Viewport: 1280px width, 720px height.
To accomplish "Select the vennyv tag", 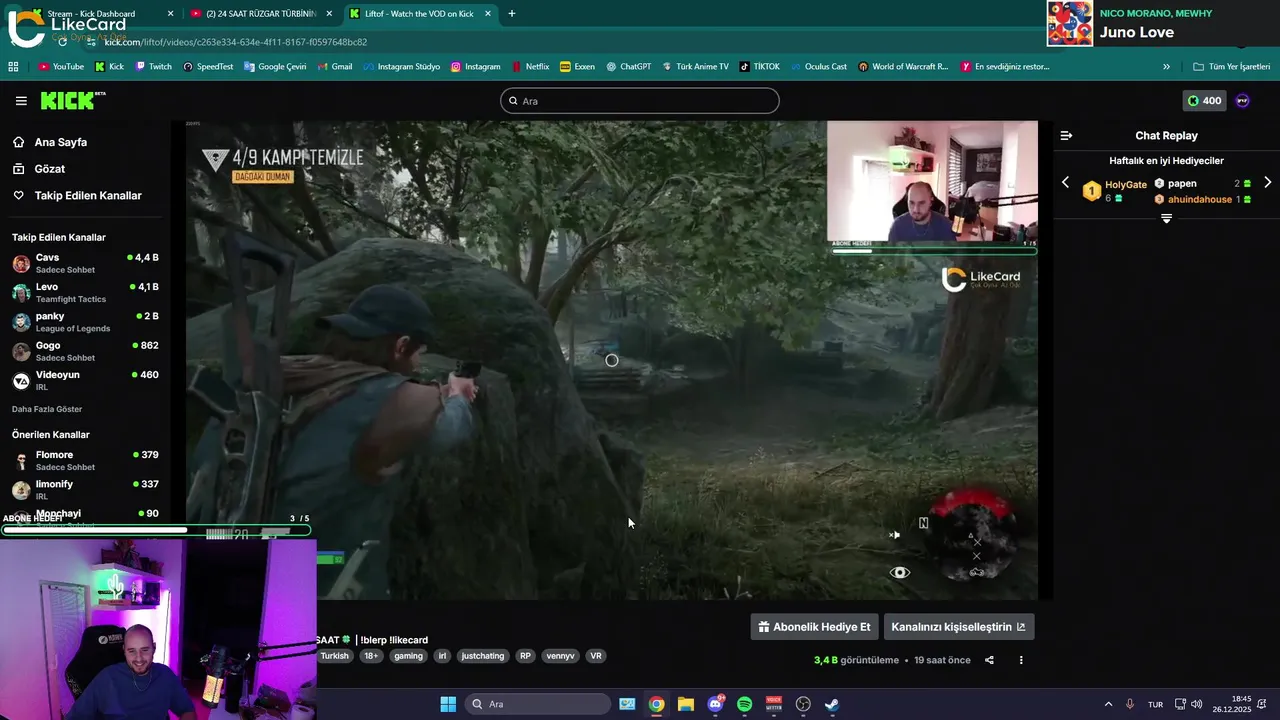I will [x=560, y=656].
